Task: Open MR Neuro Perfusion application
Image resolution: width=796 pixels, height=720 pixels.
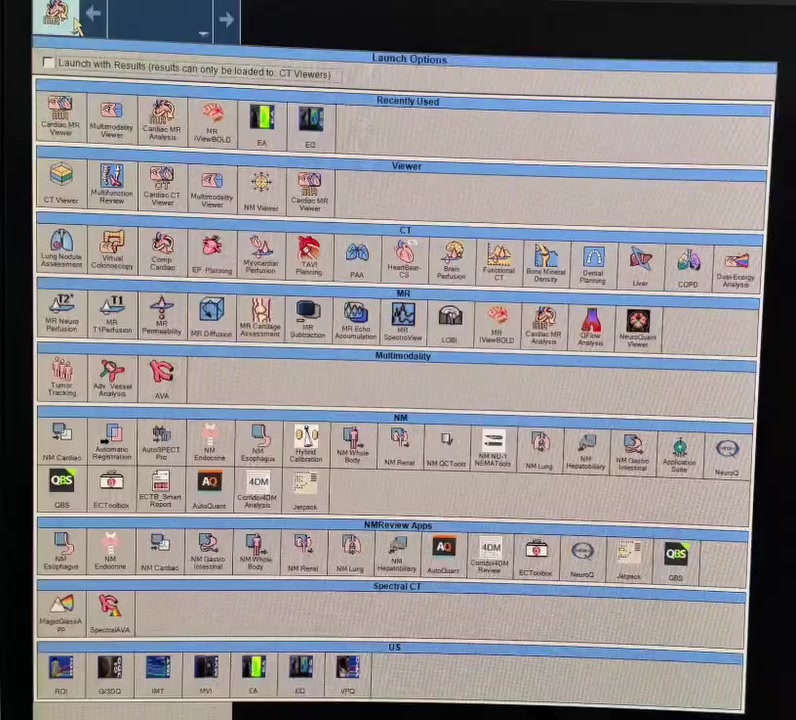Action: (x=62, y=313)
